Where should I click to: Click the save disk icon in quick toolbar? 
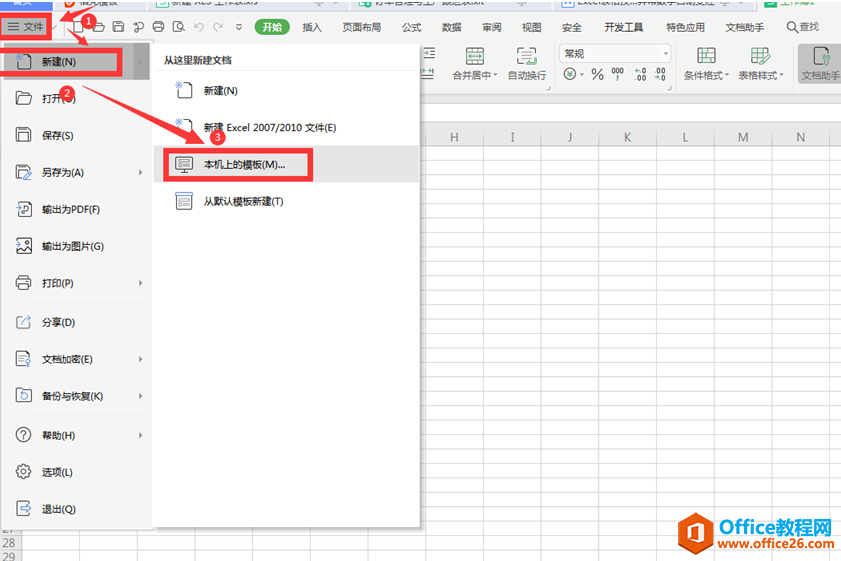coord(119,26)
